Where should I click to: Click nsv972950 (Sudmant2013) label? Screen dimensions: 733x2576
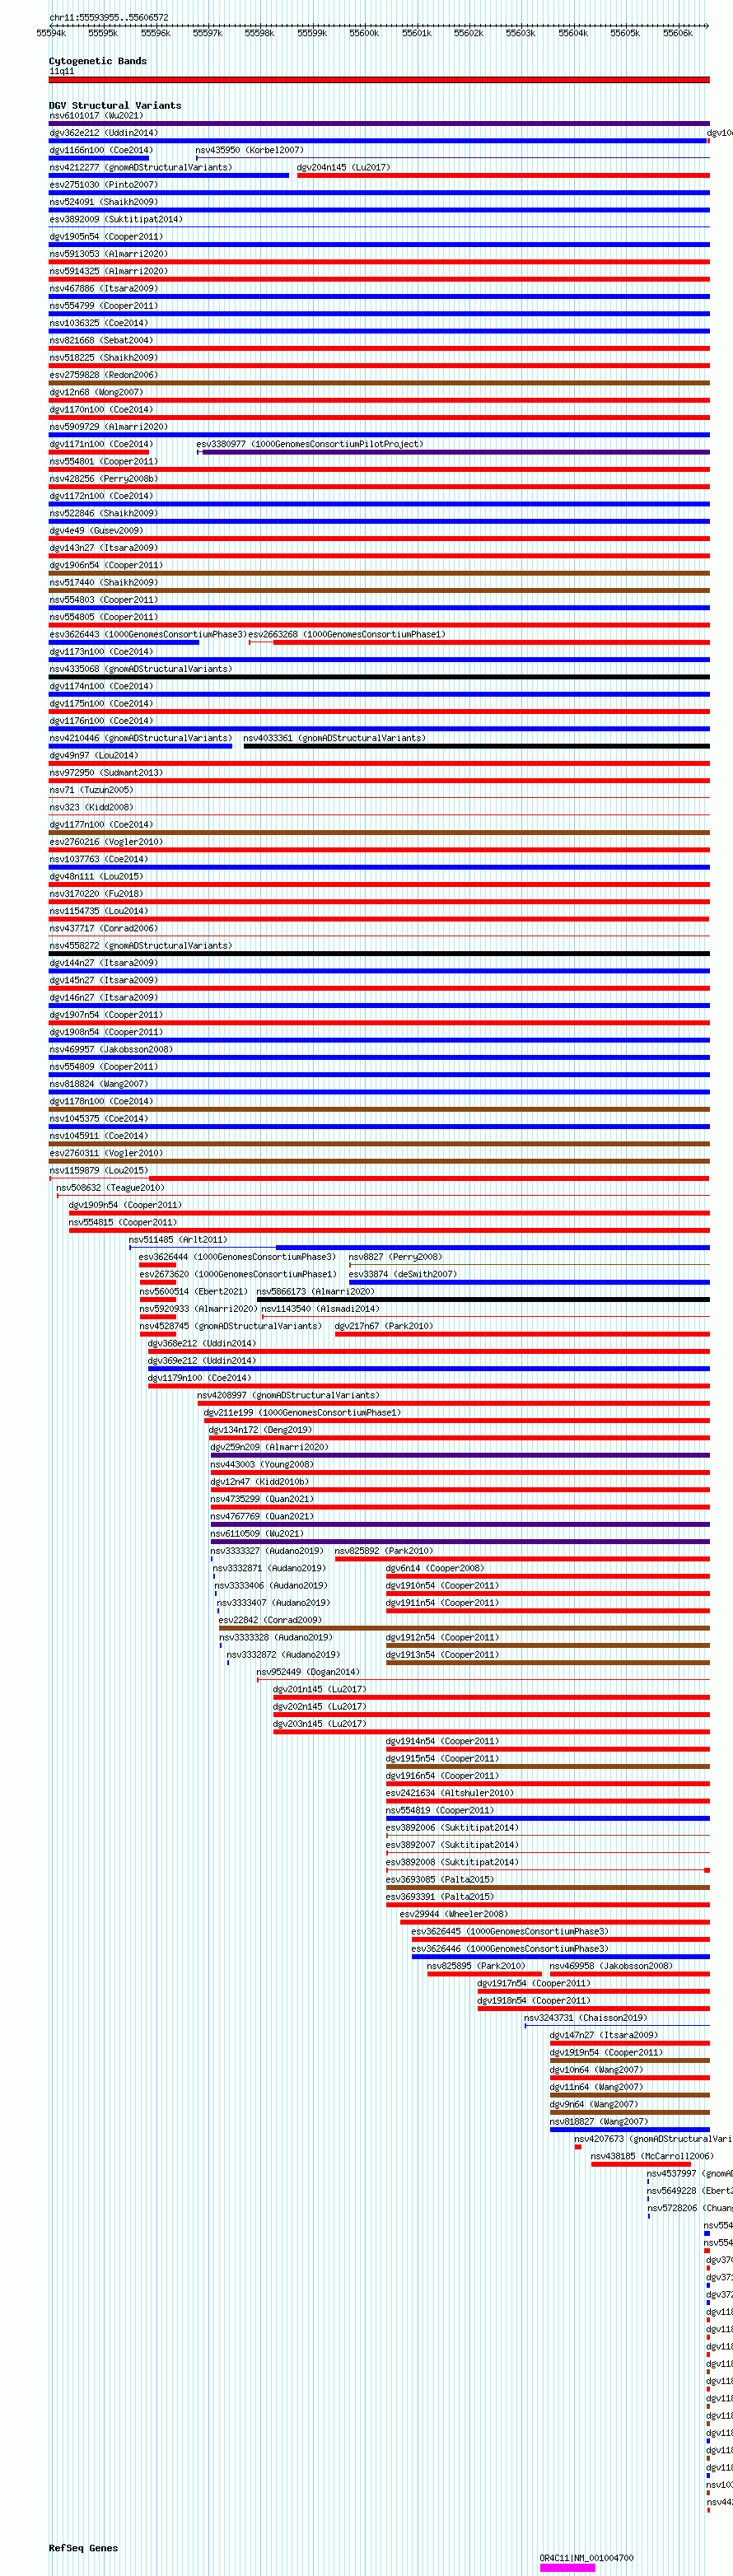coord(106,772)
